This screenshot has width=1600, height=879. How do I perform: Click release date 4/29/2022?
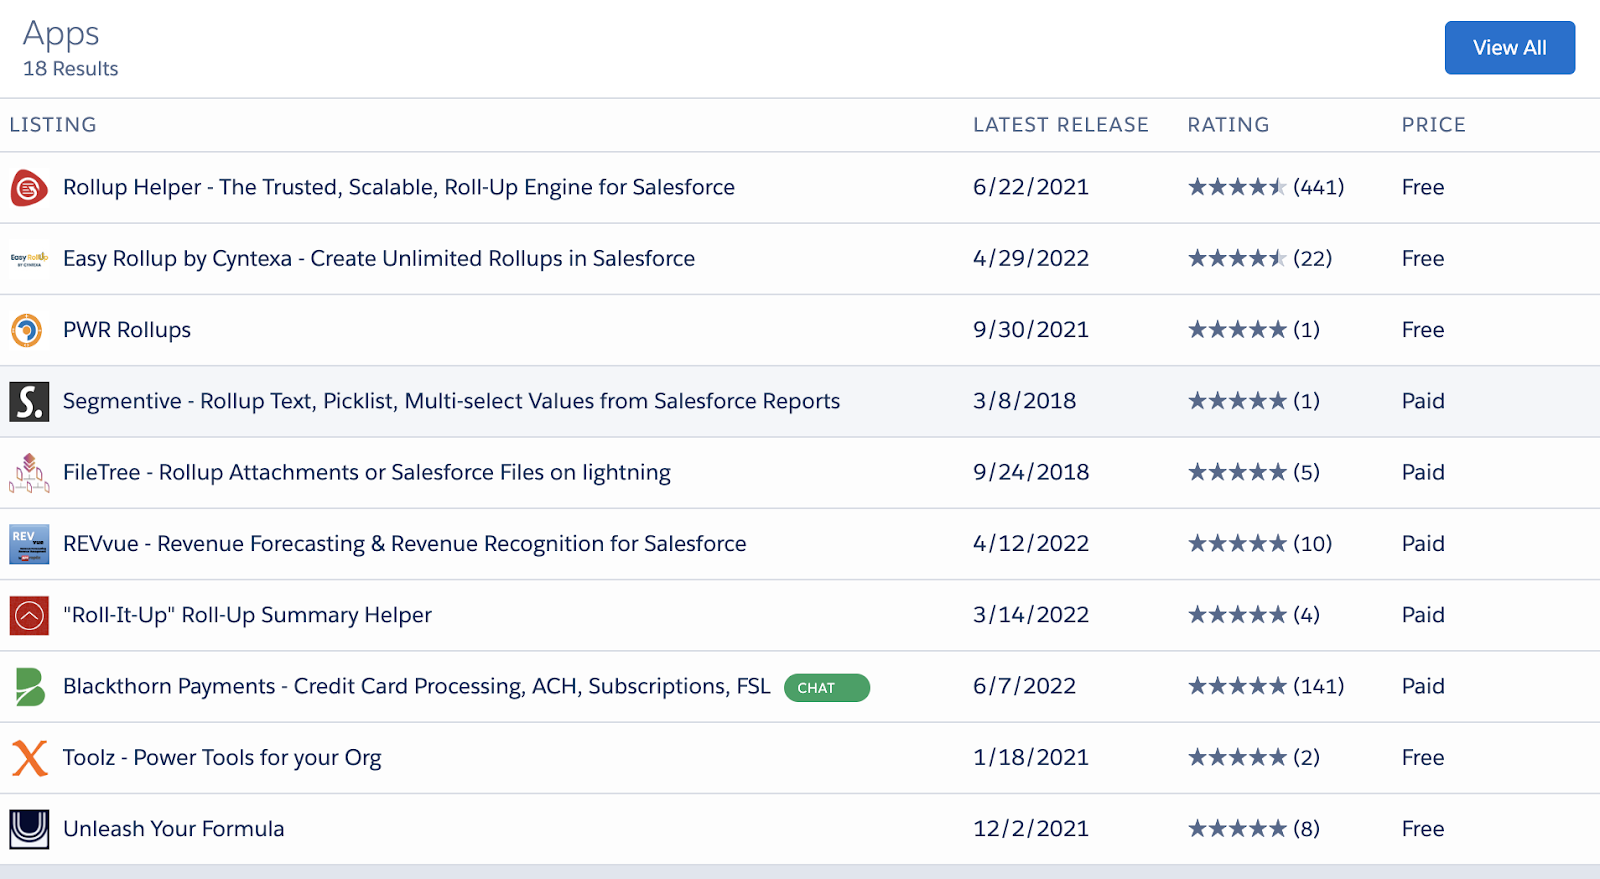(1031, 259)
